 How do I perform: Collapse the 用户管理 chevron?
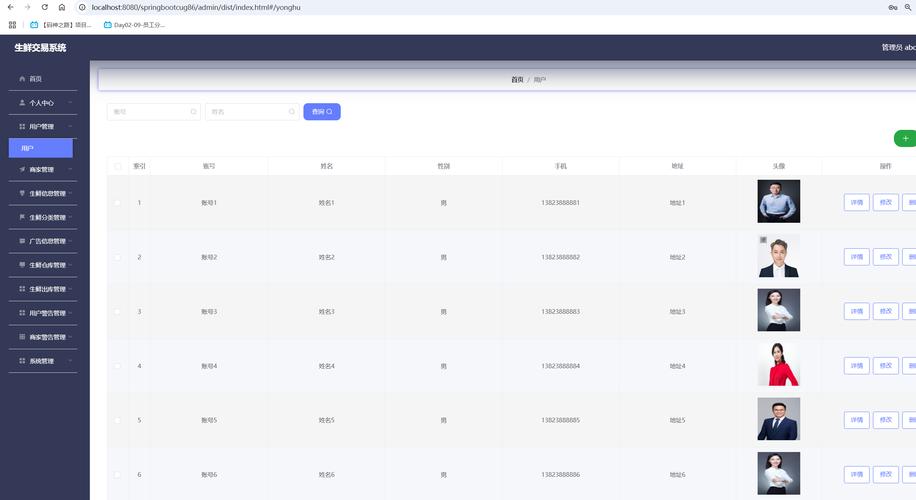(x=70, y=127)
